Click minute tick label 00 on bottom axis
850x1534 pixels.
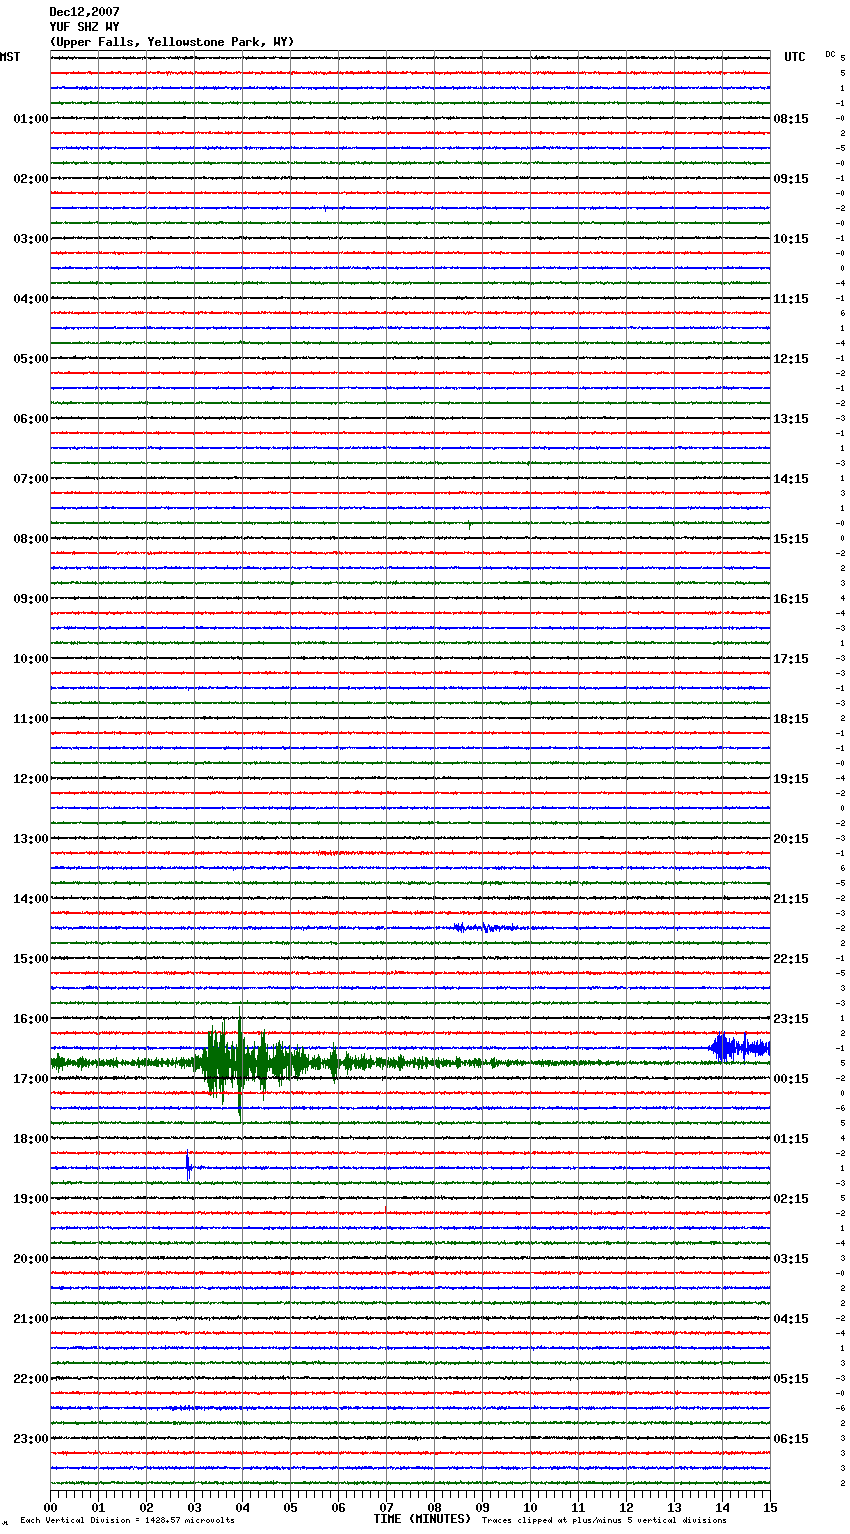click(51, 1507)
